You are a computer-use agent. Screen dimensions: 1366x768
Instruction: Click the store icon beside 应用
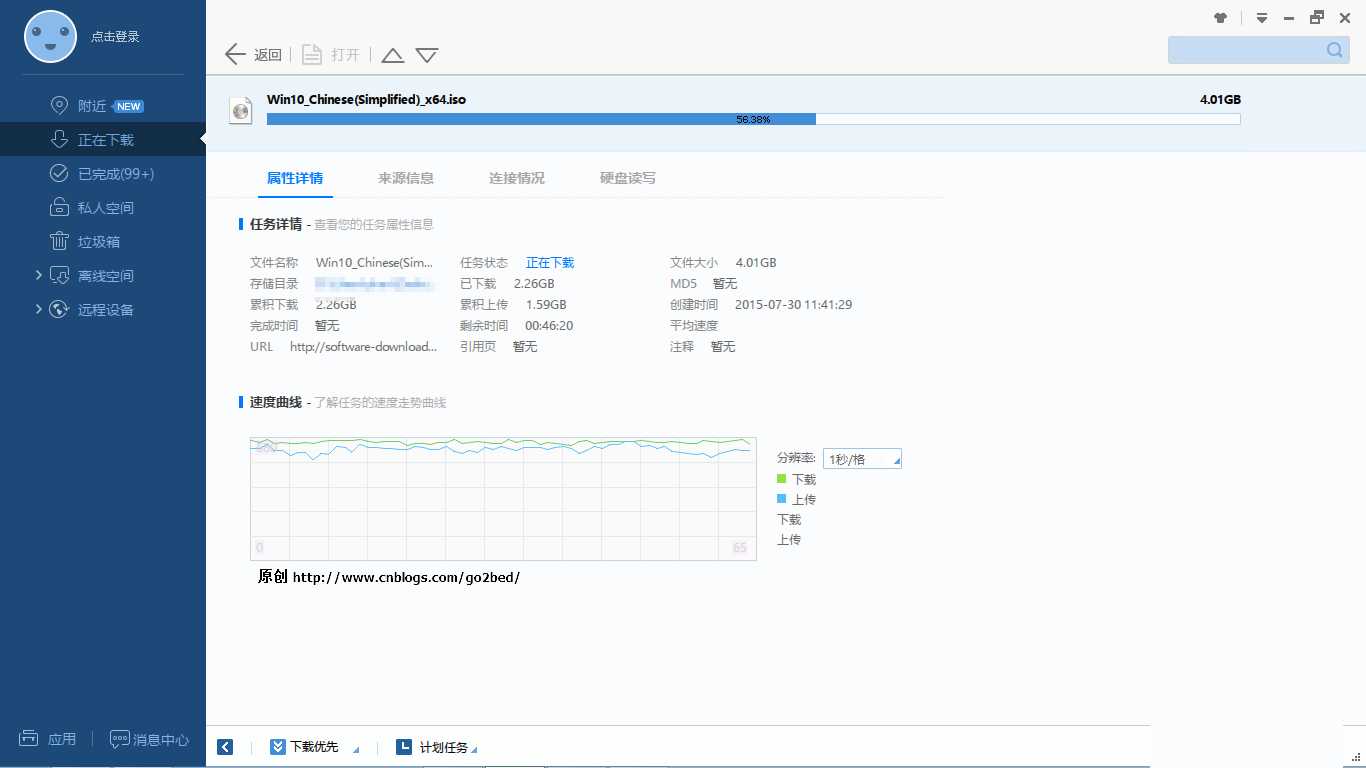(29, 739)
